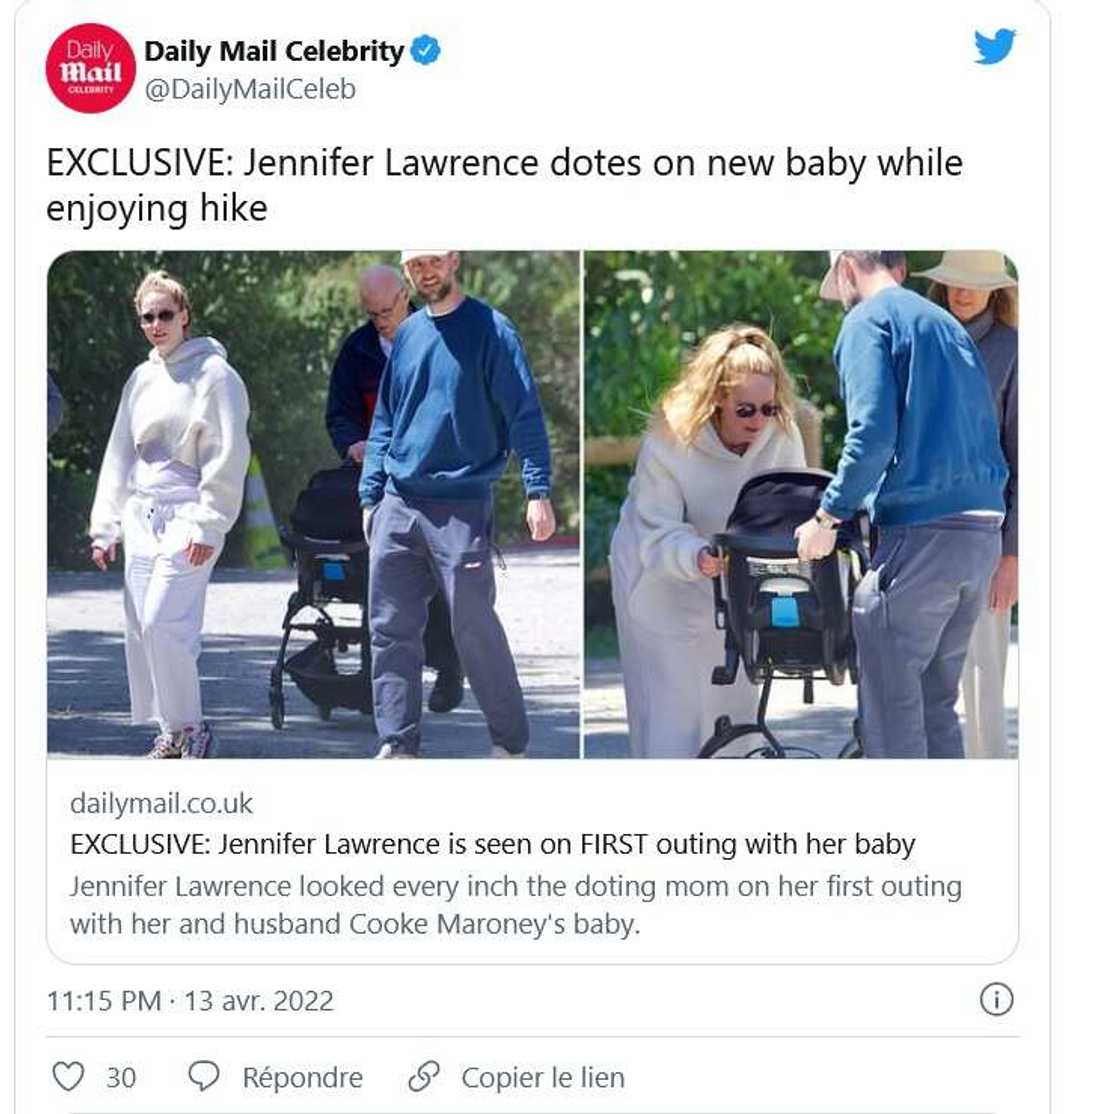The image size is (1120, 1114).
Task: Click Copier le lien text
Action: (x=543, y=1077)
